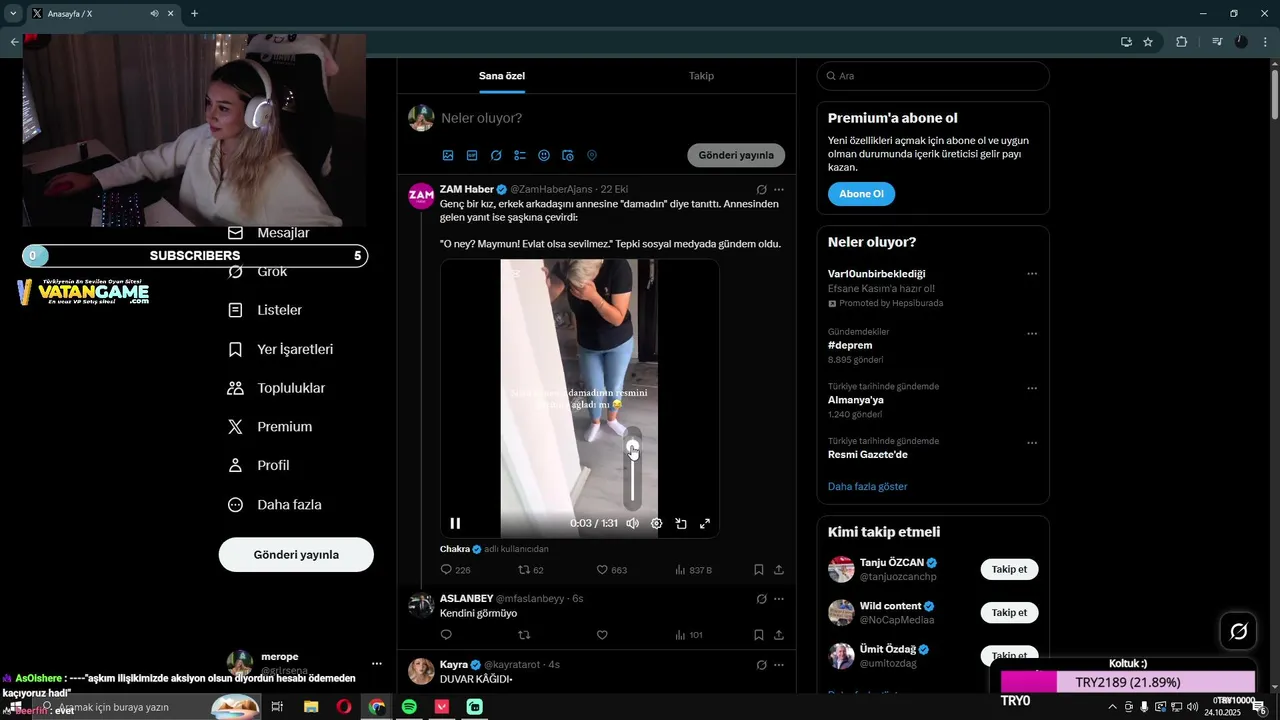Open the GIF picker in post composer
Viewport: 1280px width, 720px height.
pos(472,156)
